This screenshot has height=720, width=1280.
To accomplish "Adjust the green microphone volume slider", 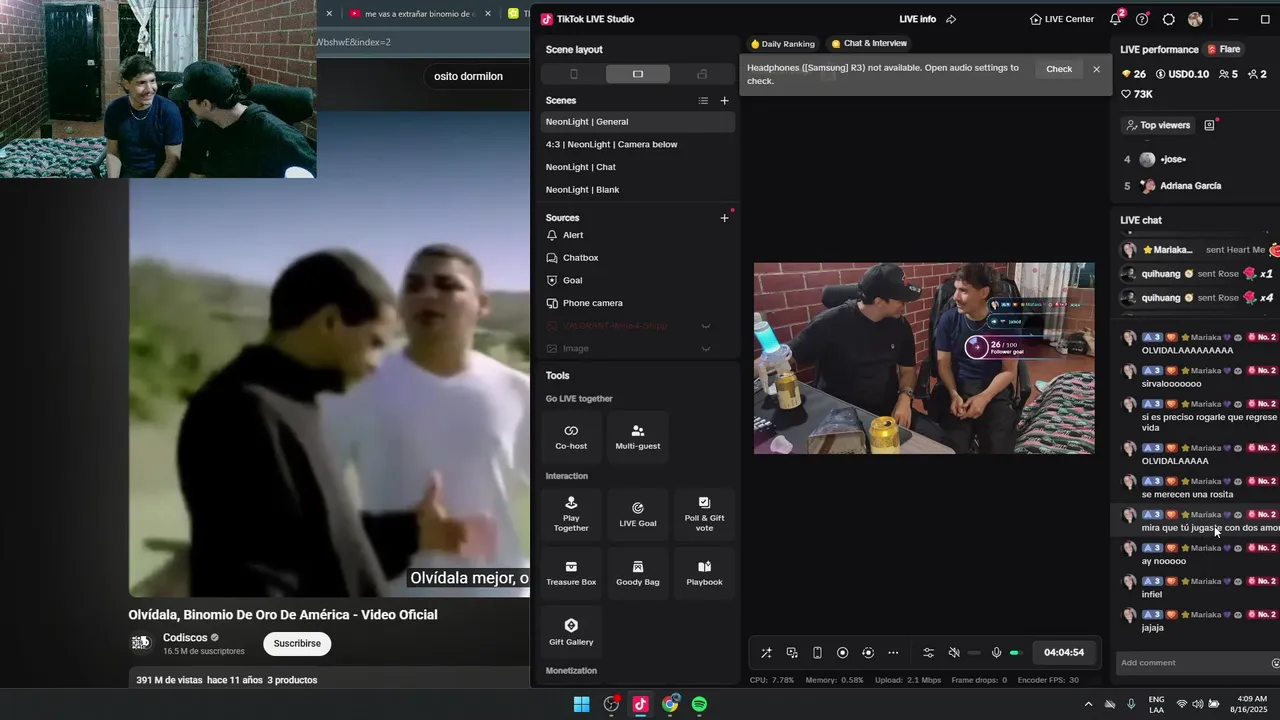I will 1015,653.
